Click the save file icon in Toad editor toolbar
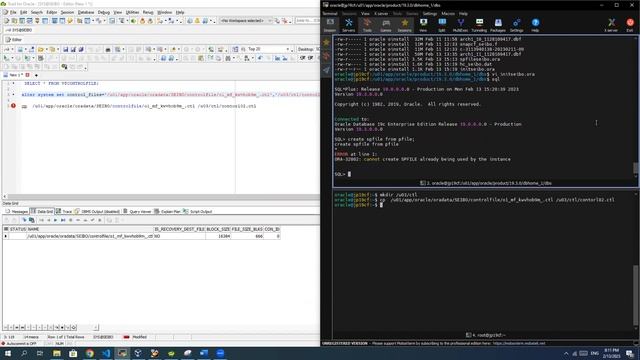 (x=65, y=49)
